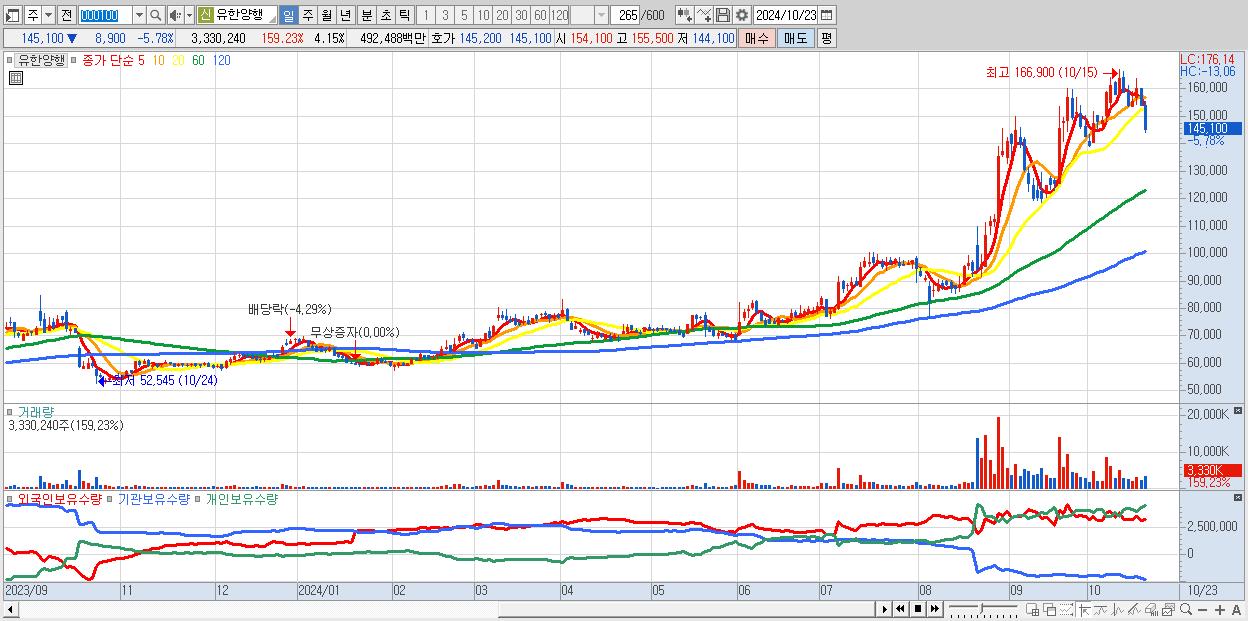1248x621 pixels.
Task: Click the add line indicator icon
Action: (x=705, y=15)
